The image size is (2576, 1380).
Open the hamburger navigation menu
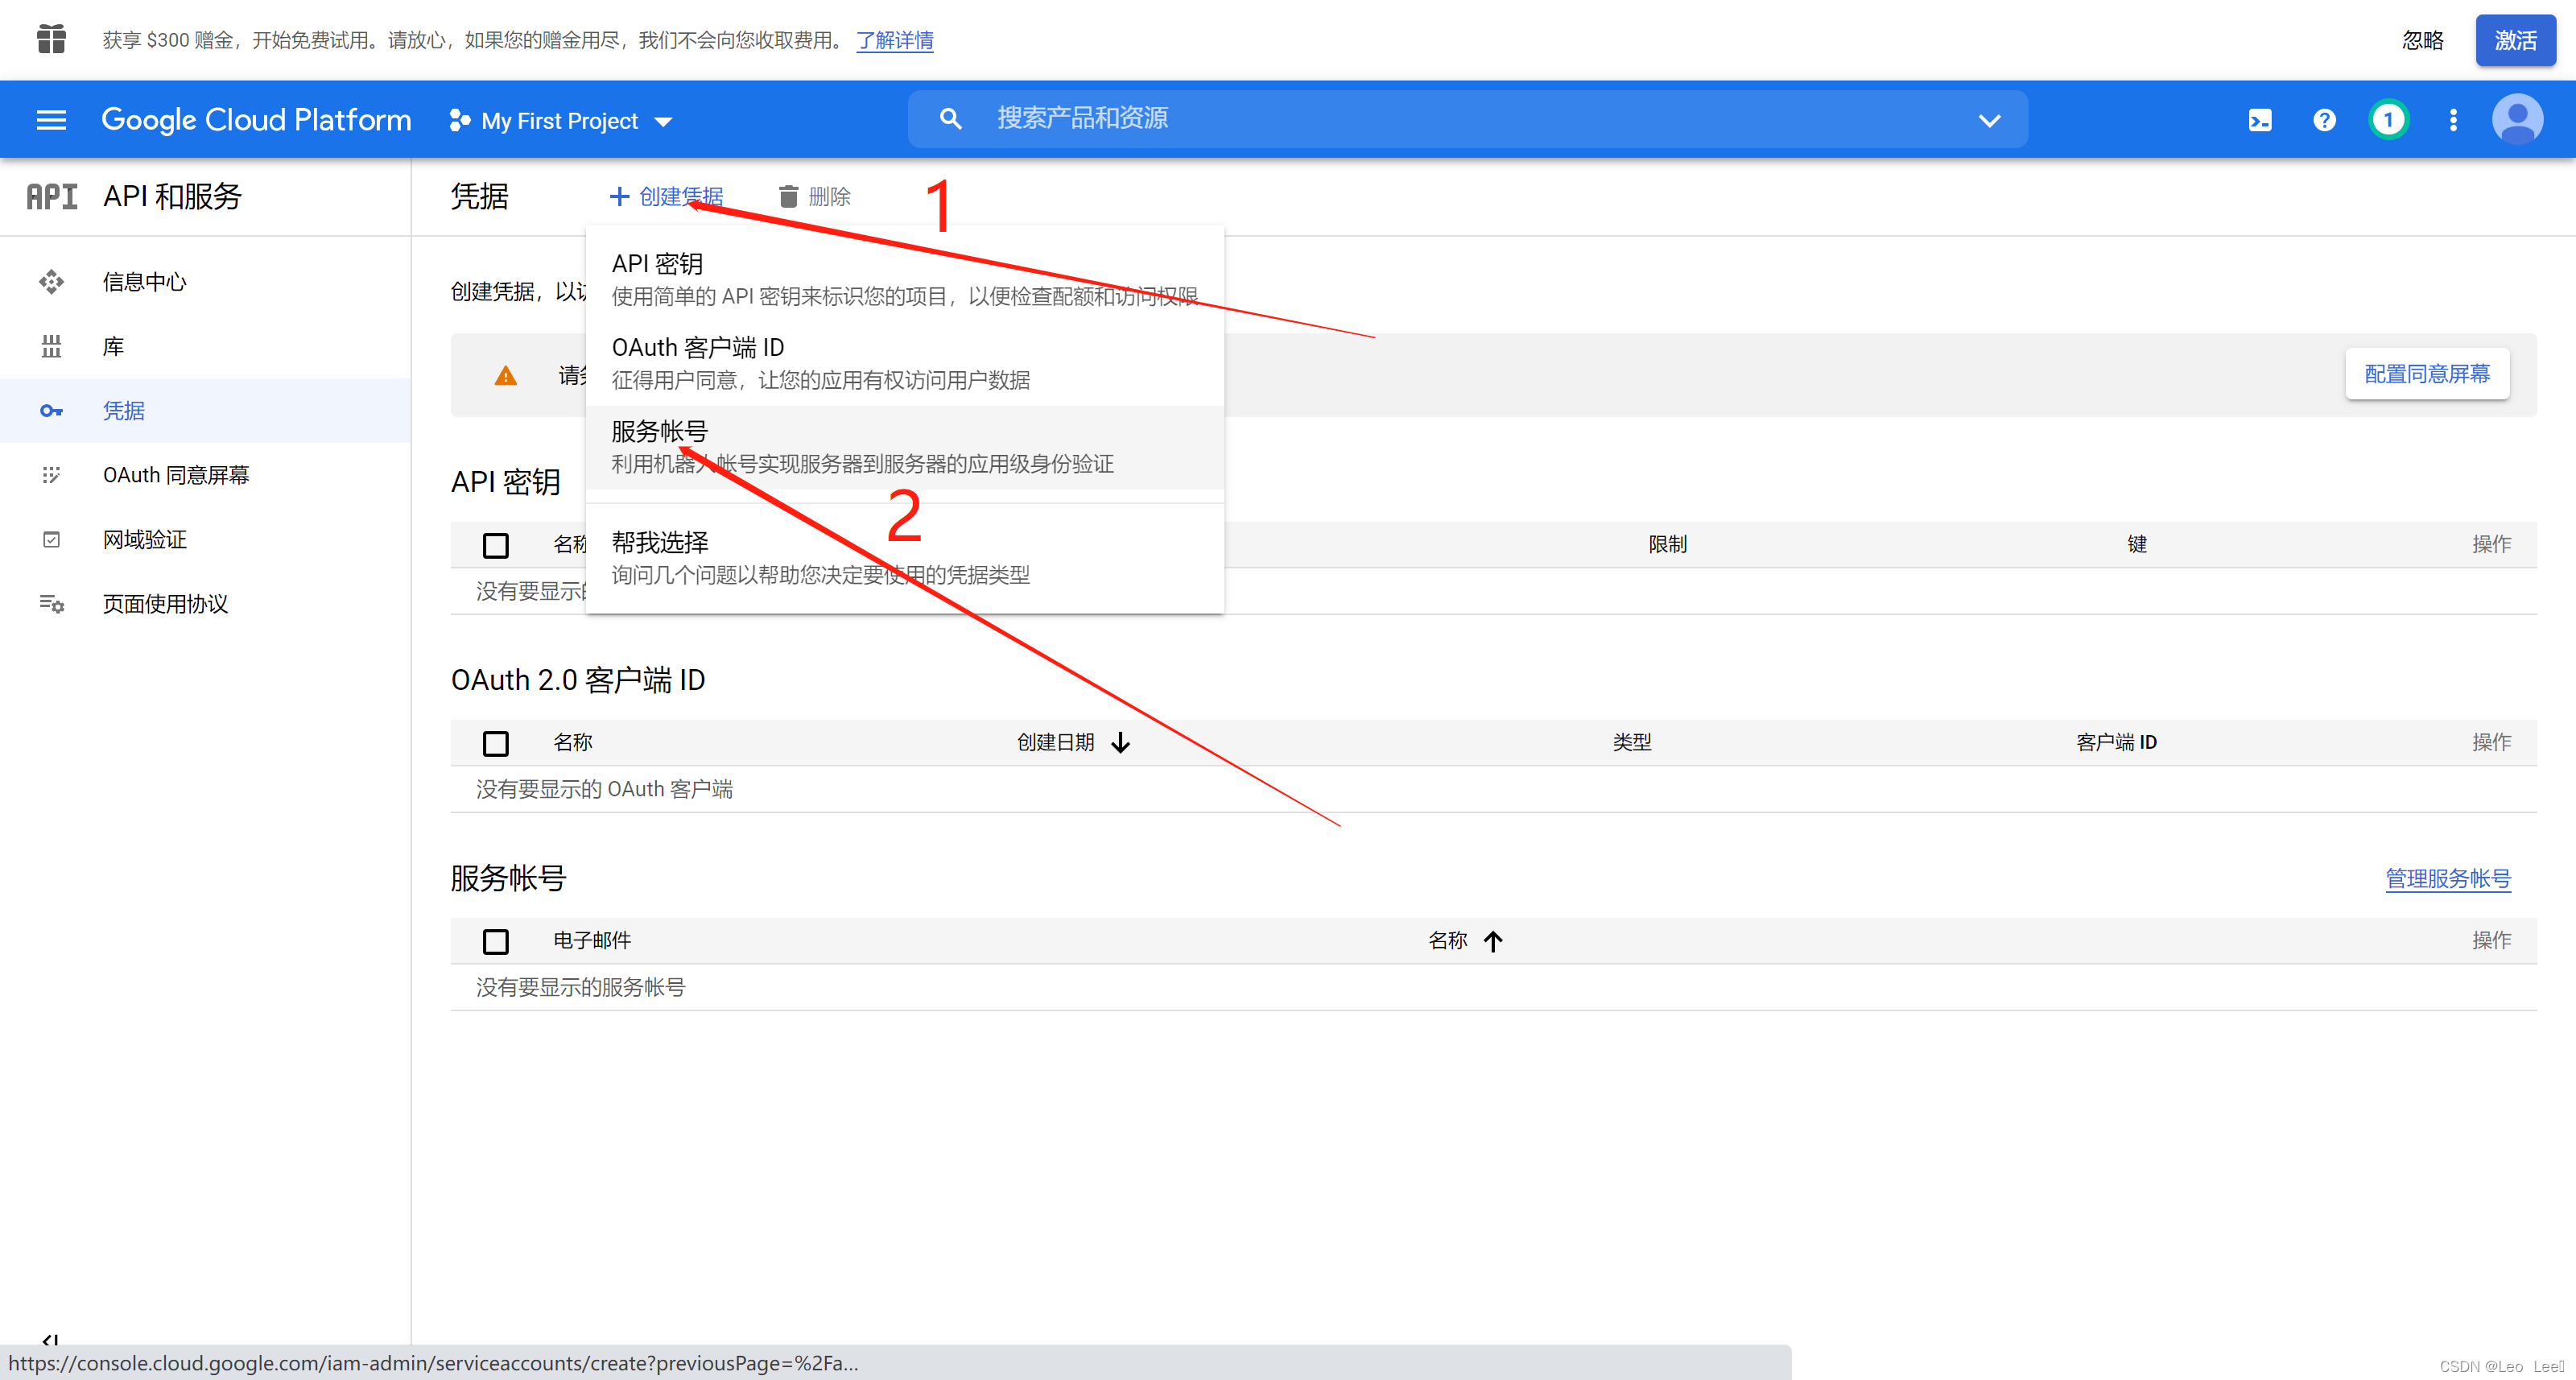pyautogui.click(x=51, y=120)
